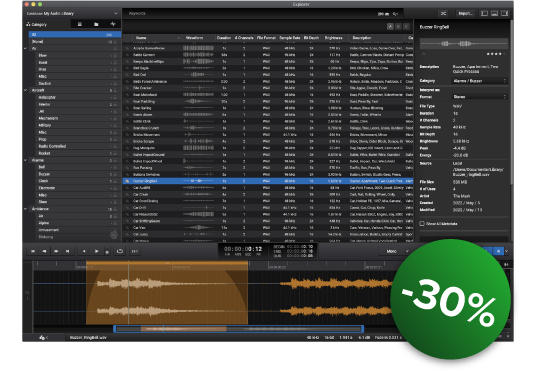The width and height of the screenshot is (536, 372).
Task: Click the Buzzer RingBell waveform thumbnail in the inspector
Action: (464, 43)
